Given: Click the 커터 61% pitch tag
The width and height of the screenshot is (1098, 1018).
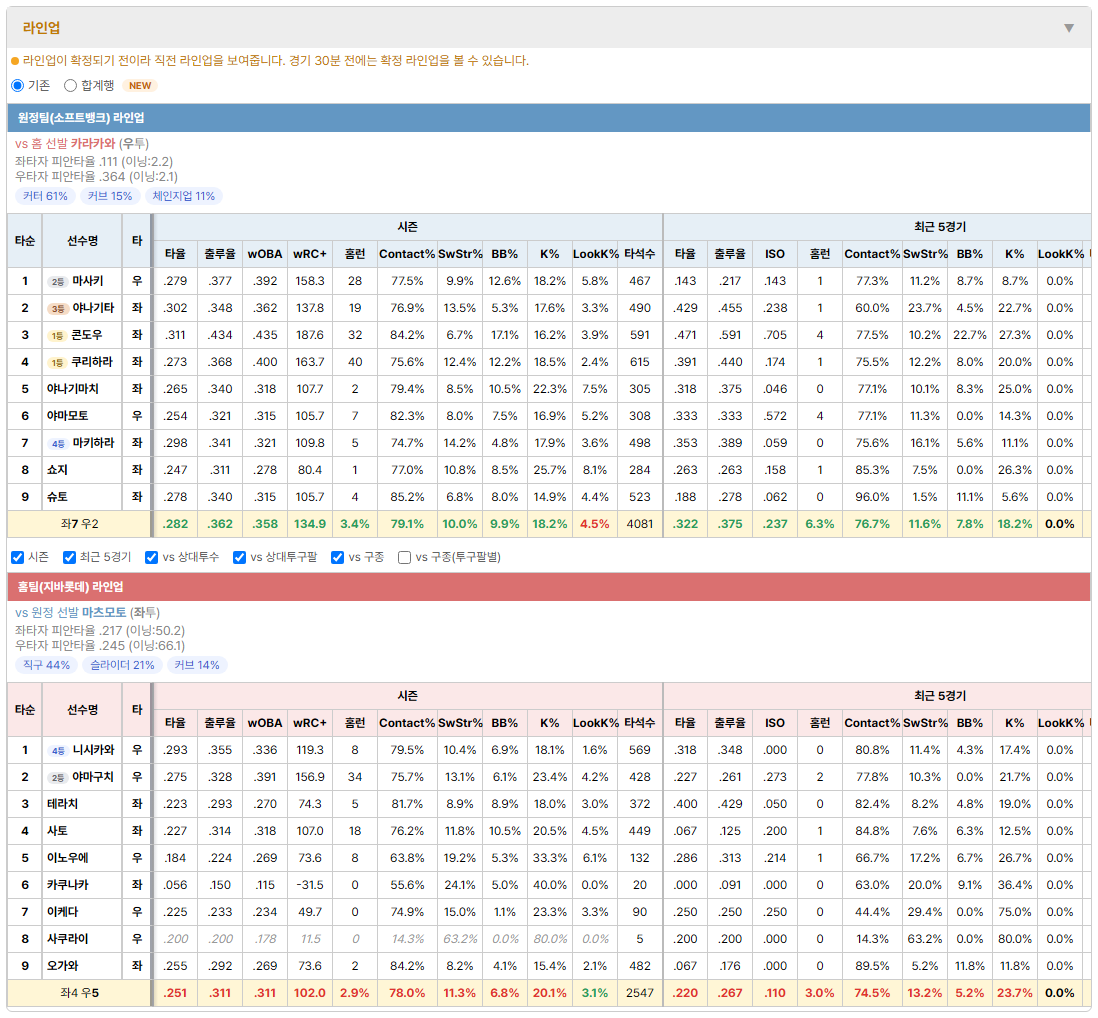Looking at the screenshot, I should 46,196.
